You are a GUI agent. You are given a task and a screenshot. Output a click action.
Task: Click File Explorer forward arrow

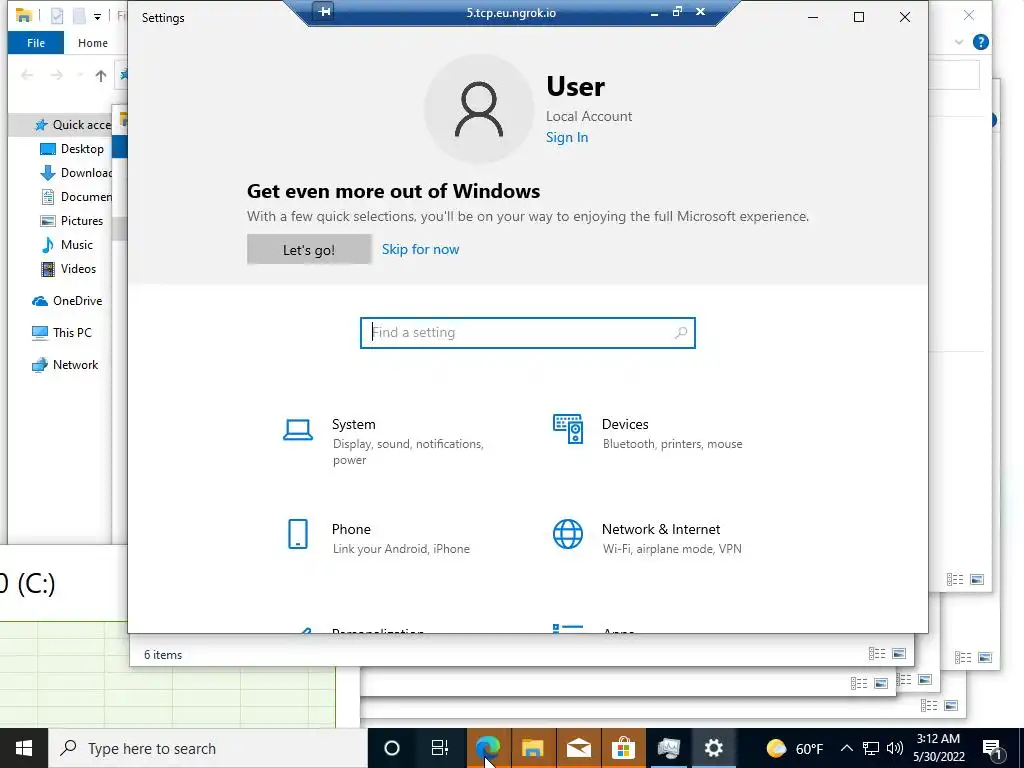point(57,76)
